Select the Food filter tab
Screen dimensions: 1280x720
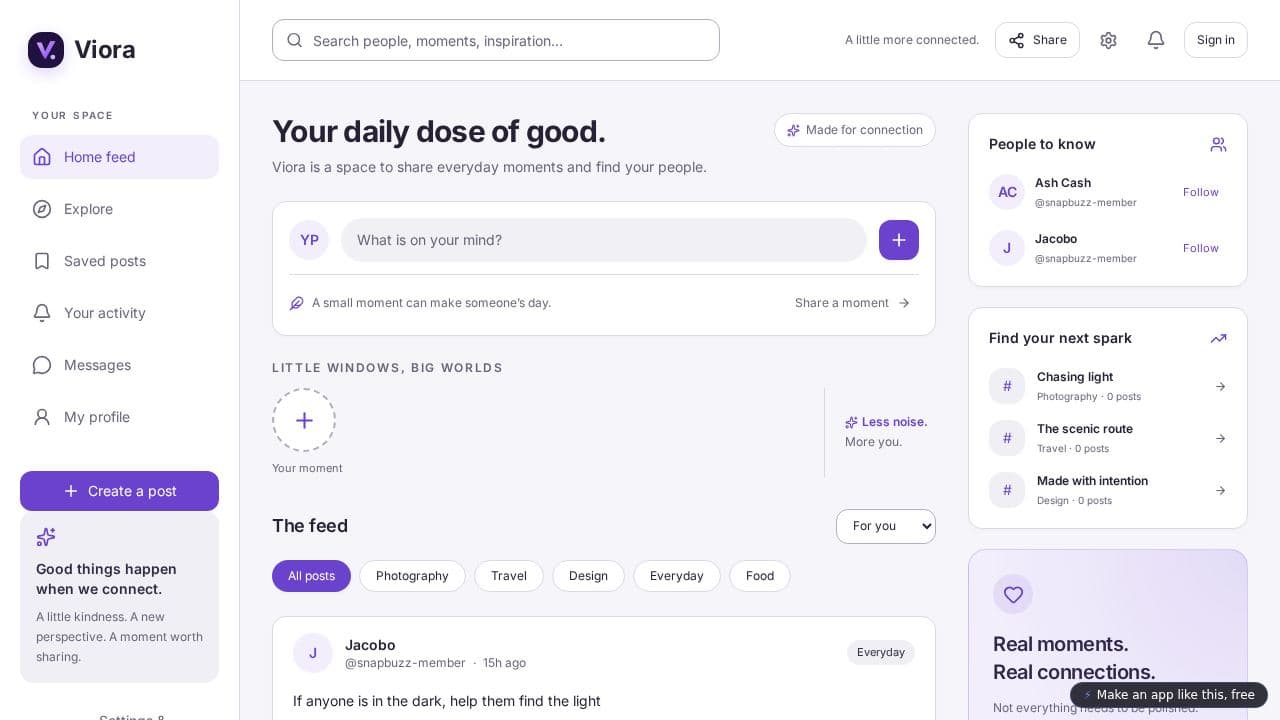(760, 576)
